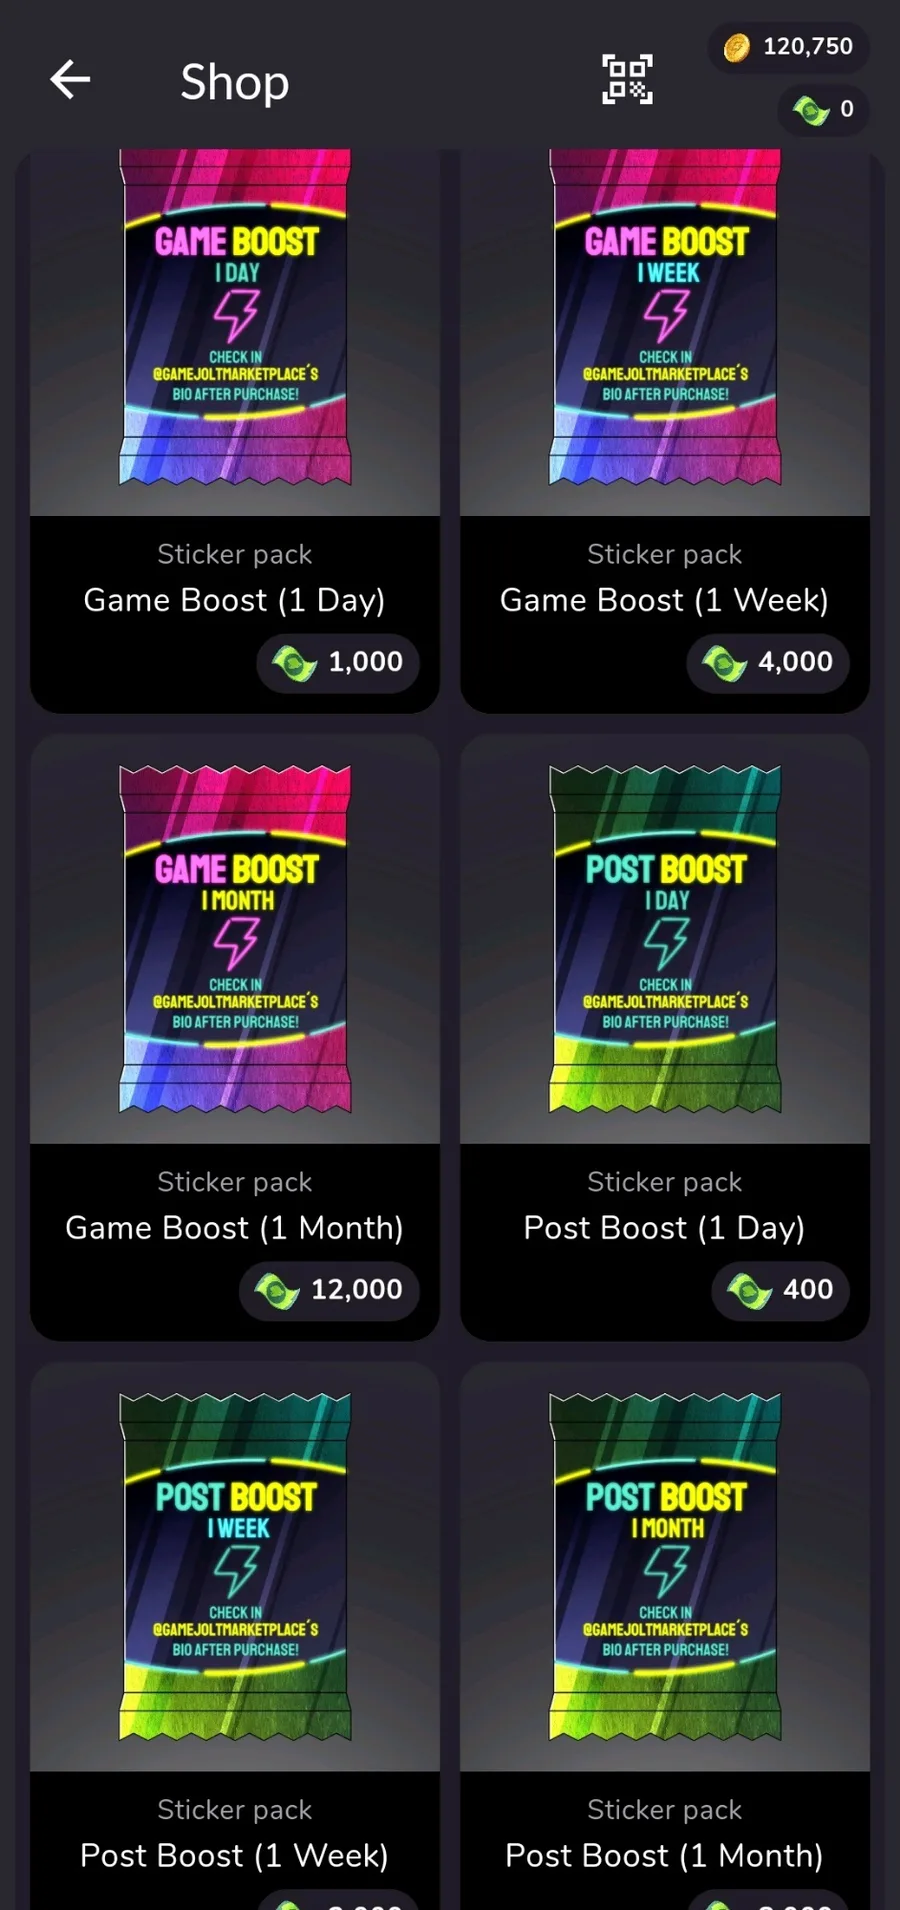Select the Post Boost 1 Month pack image

pos(665,1567)
